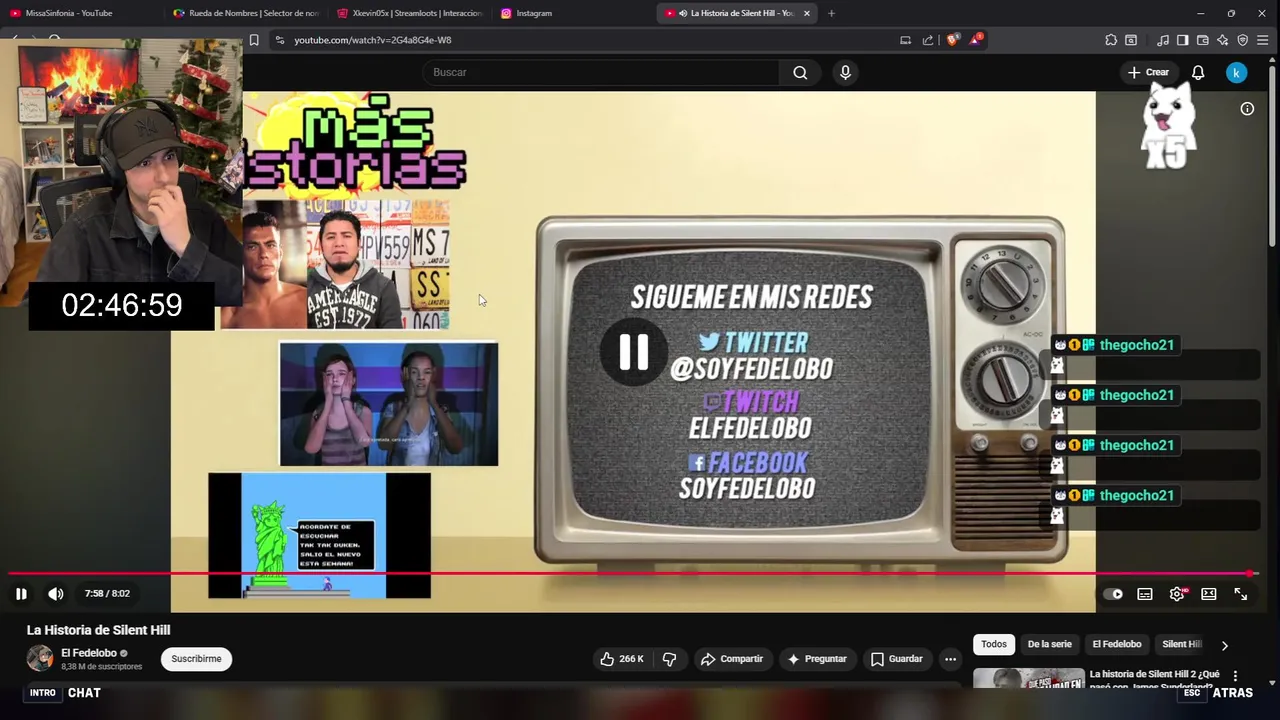Open El Fedelobo channel link
The height and width of the screenshot is (720, 1280).
click(89, 653)
